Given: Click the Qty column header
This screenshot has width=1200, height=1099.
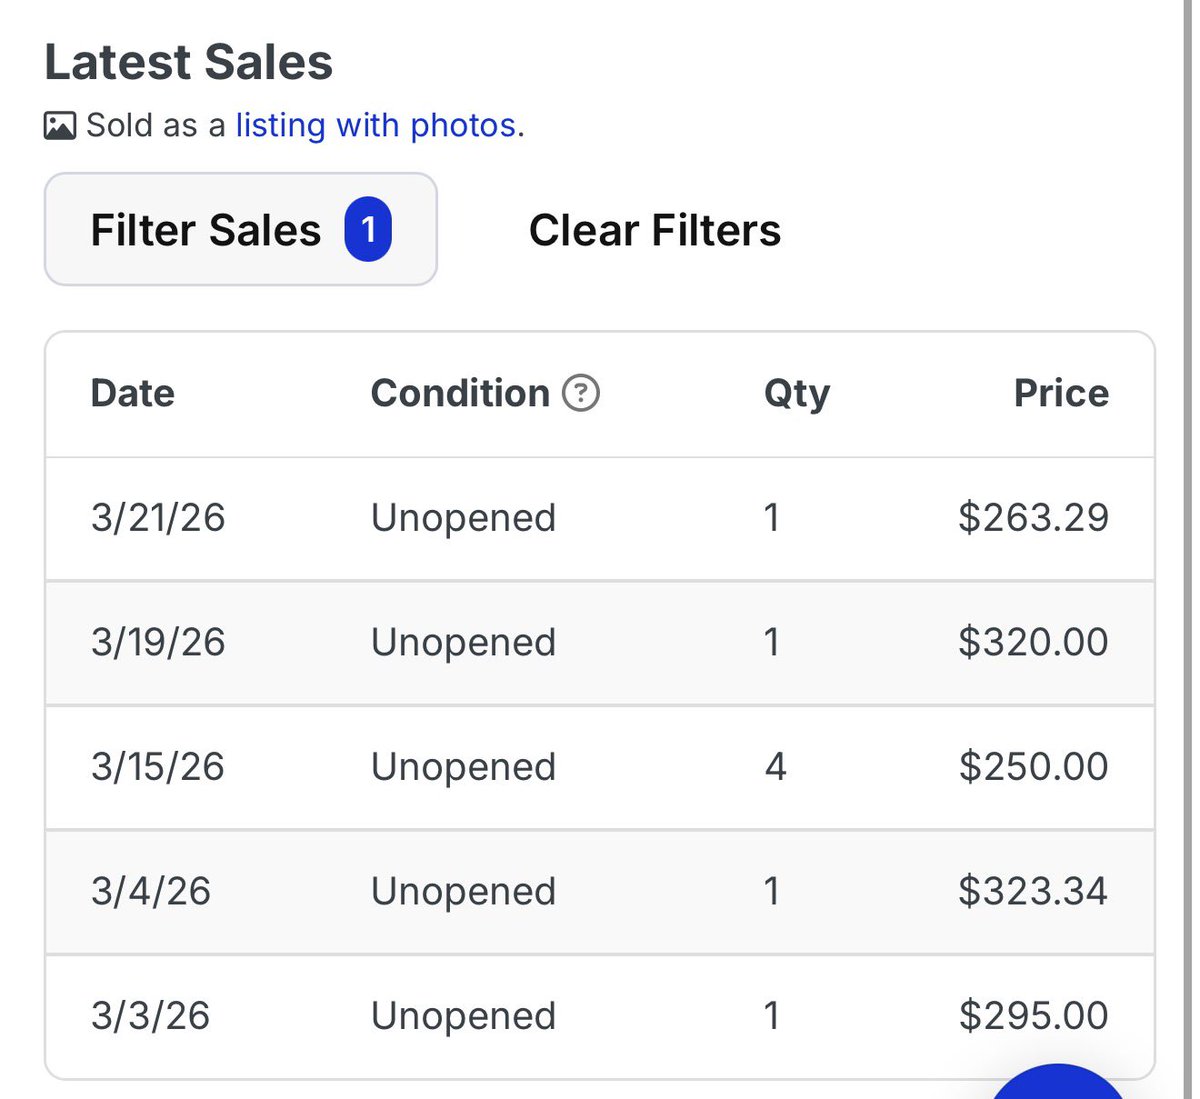Looking at the screenshot, I should point(796,393).
